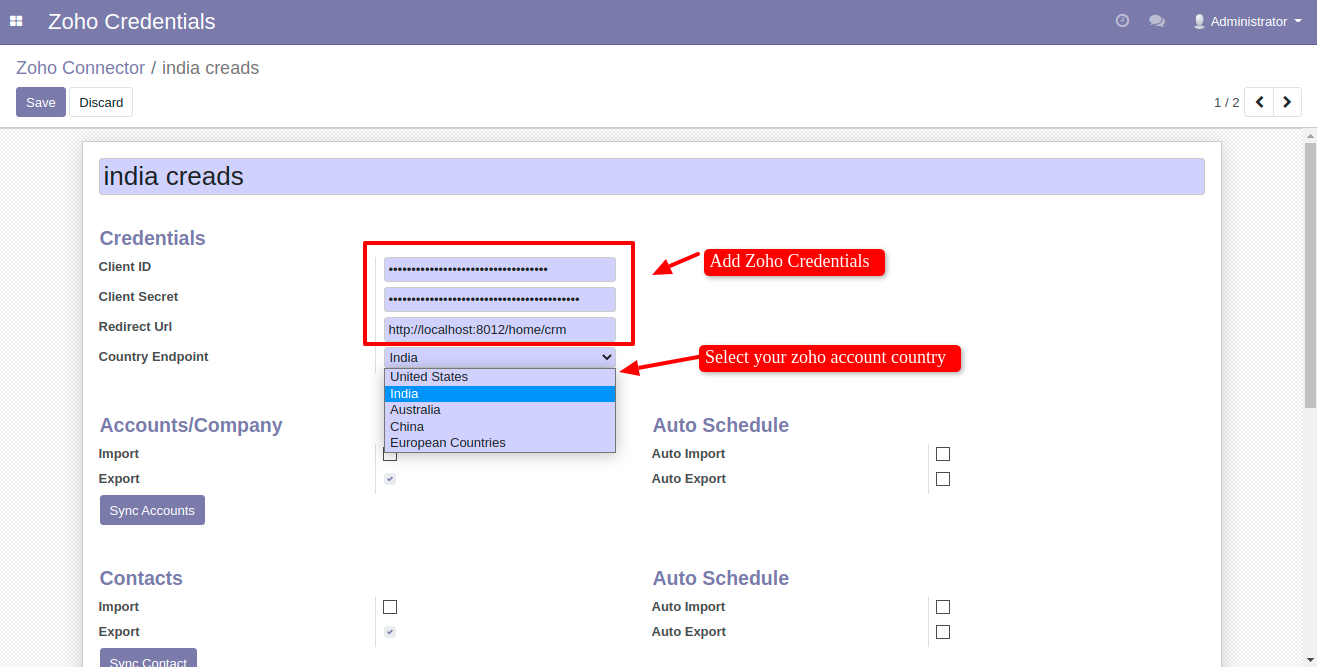Click the Zoho Credentials app title
Screen dimensions: 1317x667
(131, 21)
